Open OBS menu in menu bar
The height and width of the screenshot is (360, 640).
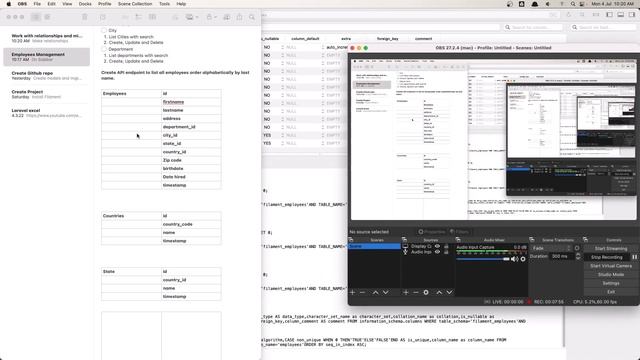click(22, 4)
